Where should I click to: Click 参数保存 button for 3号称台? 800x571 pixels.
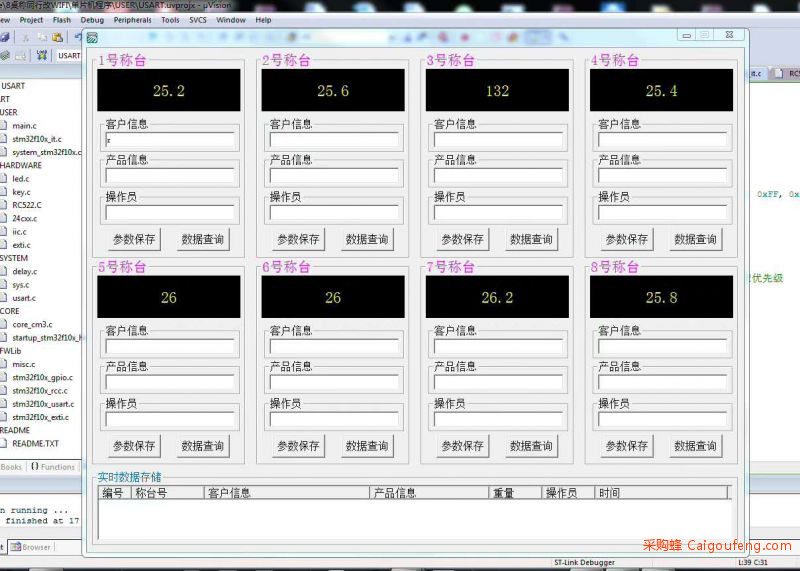[x=463, y=239]
